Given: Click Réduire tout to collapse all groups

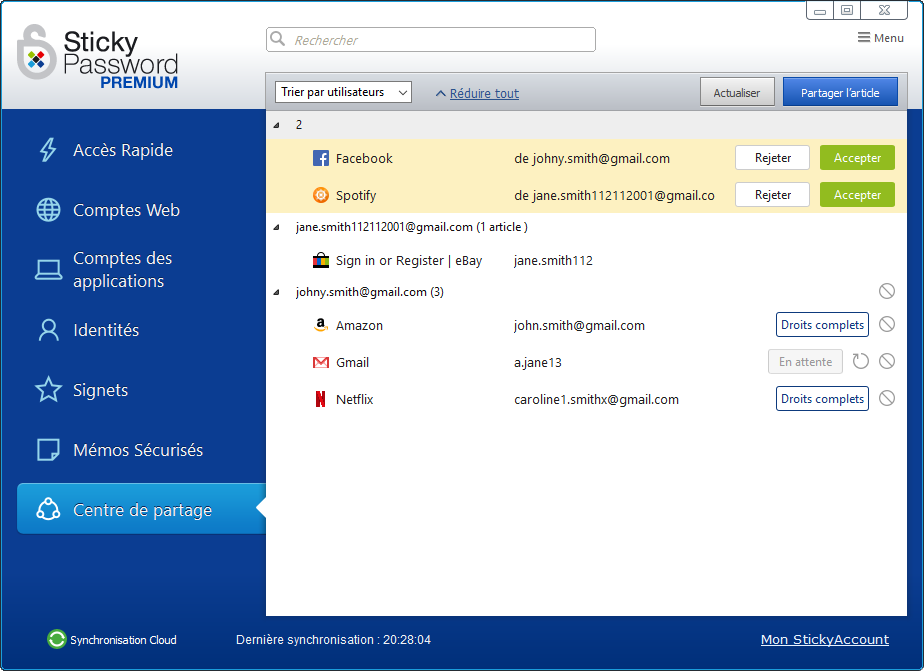Looking at the screenshot, I should [x=484, y=93].
